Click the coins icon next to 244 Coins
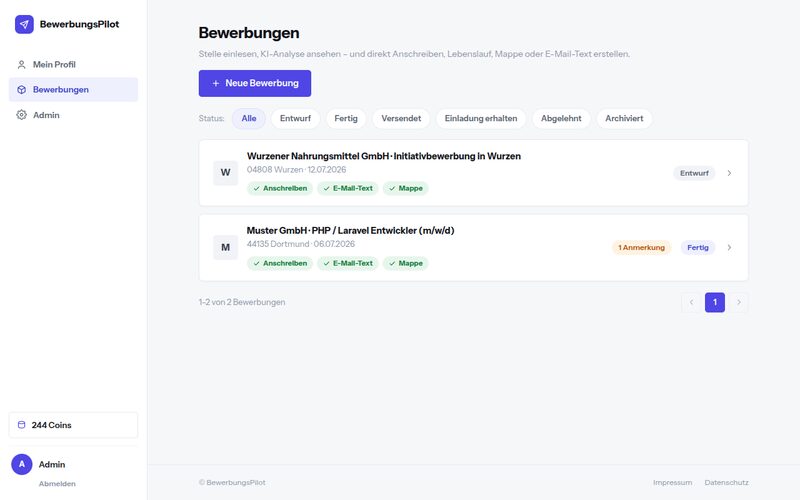The image size is (800, 500). coord(21,425)
